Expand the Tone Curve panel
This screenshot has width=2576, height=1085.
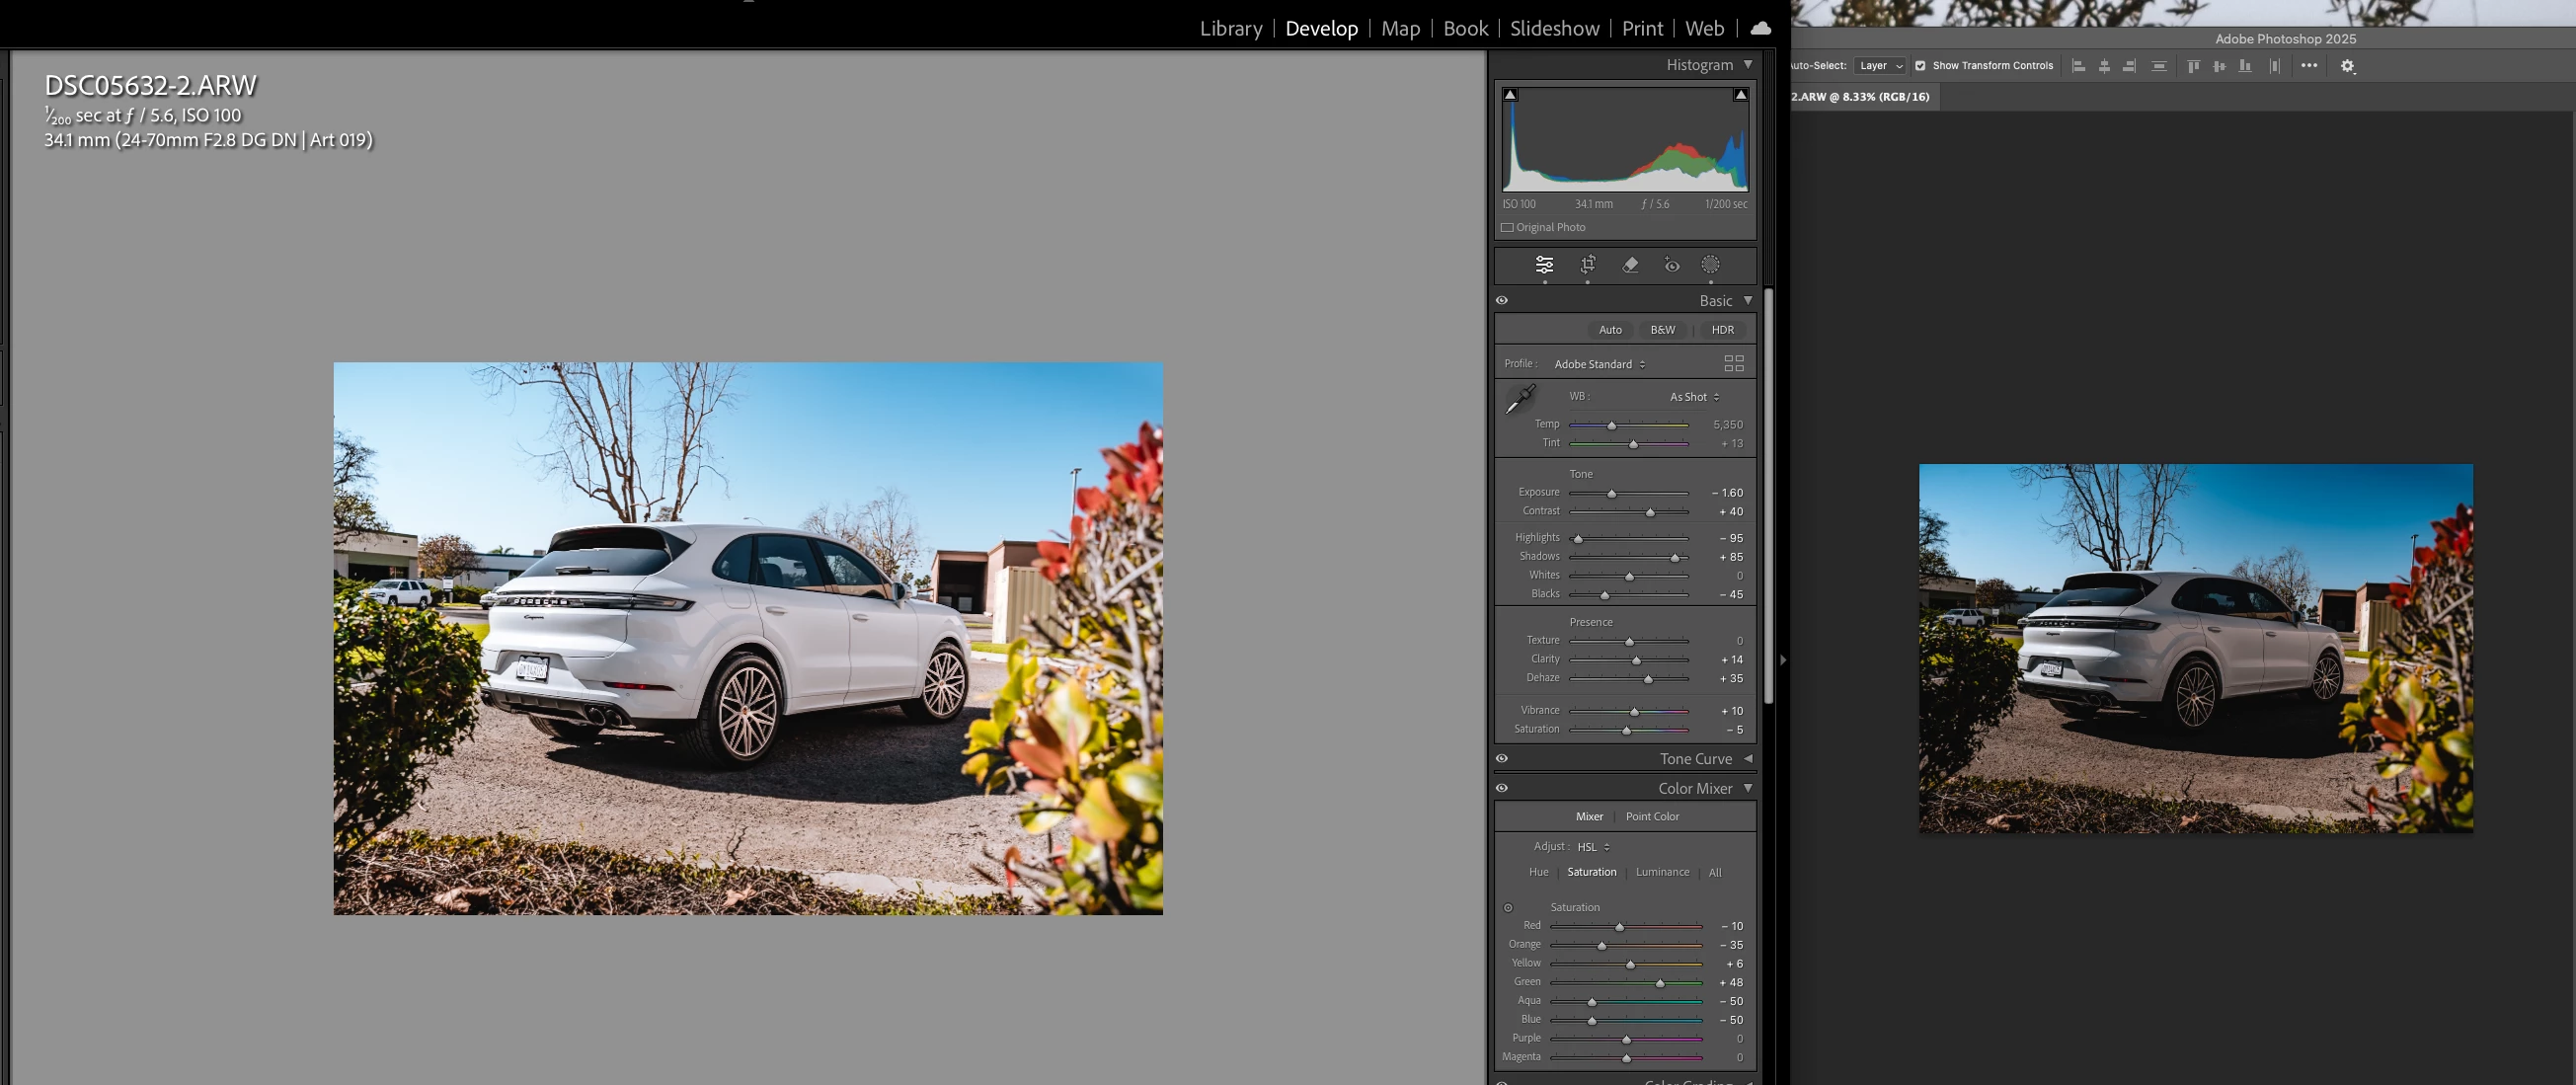(1748, 759)
